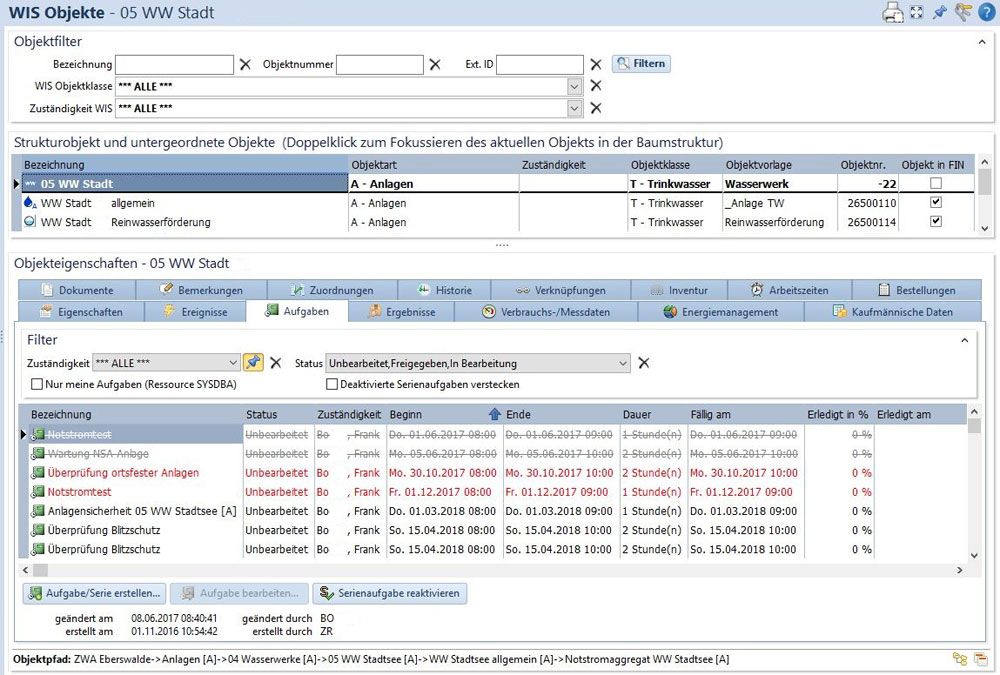Clear the Status filter with X icon
1000x675 pixels.
(644, 363)
